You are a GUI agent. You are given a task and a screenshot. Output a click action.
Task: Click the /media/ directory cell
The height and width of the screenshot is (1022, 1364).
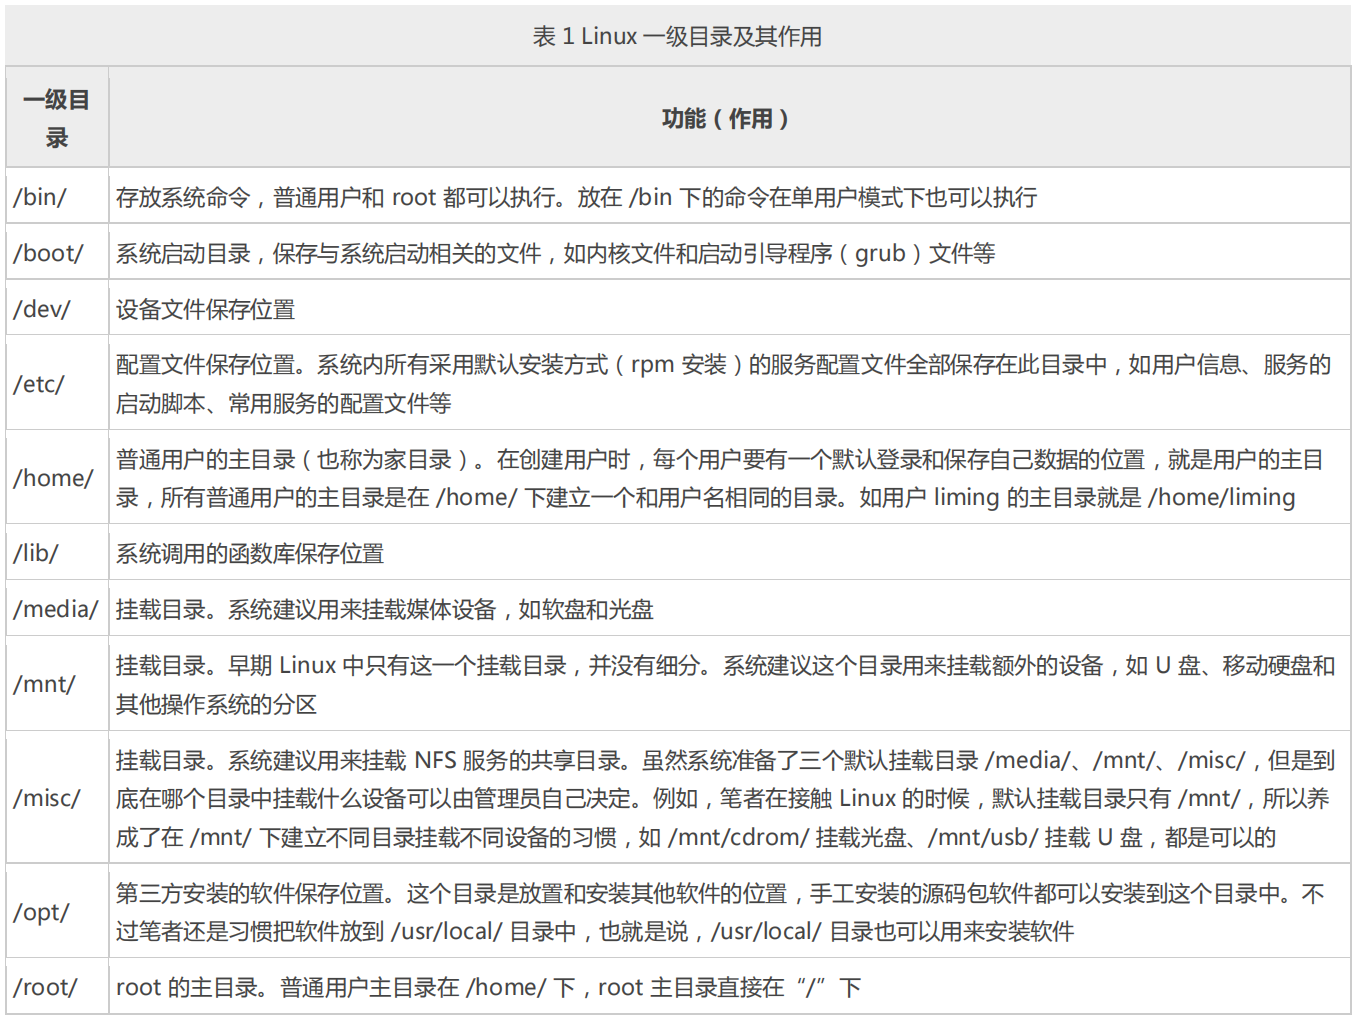point(57,608)
